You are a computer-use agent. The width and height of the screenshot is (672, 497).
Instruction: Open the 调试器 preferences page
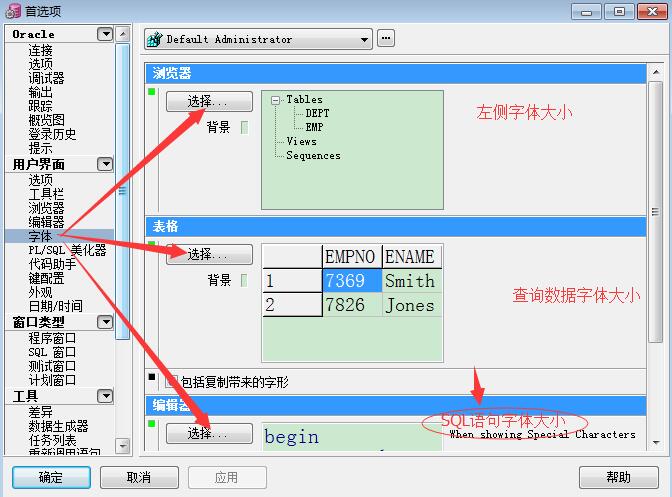coord(46,78)
